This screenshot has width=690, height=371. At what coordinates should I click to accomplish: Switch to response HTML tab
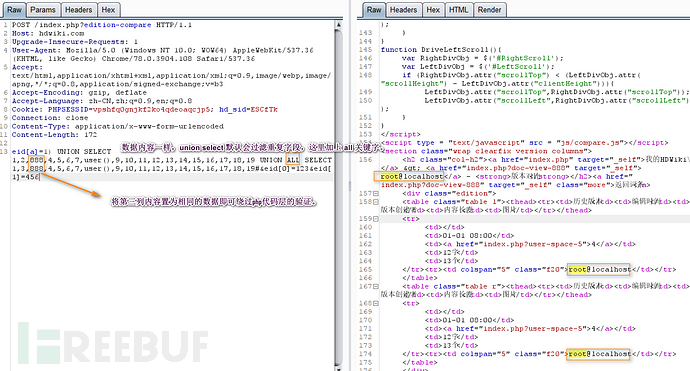tap(459, 10)
